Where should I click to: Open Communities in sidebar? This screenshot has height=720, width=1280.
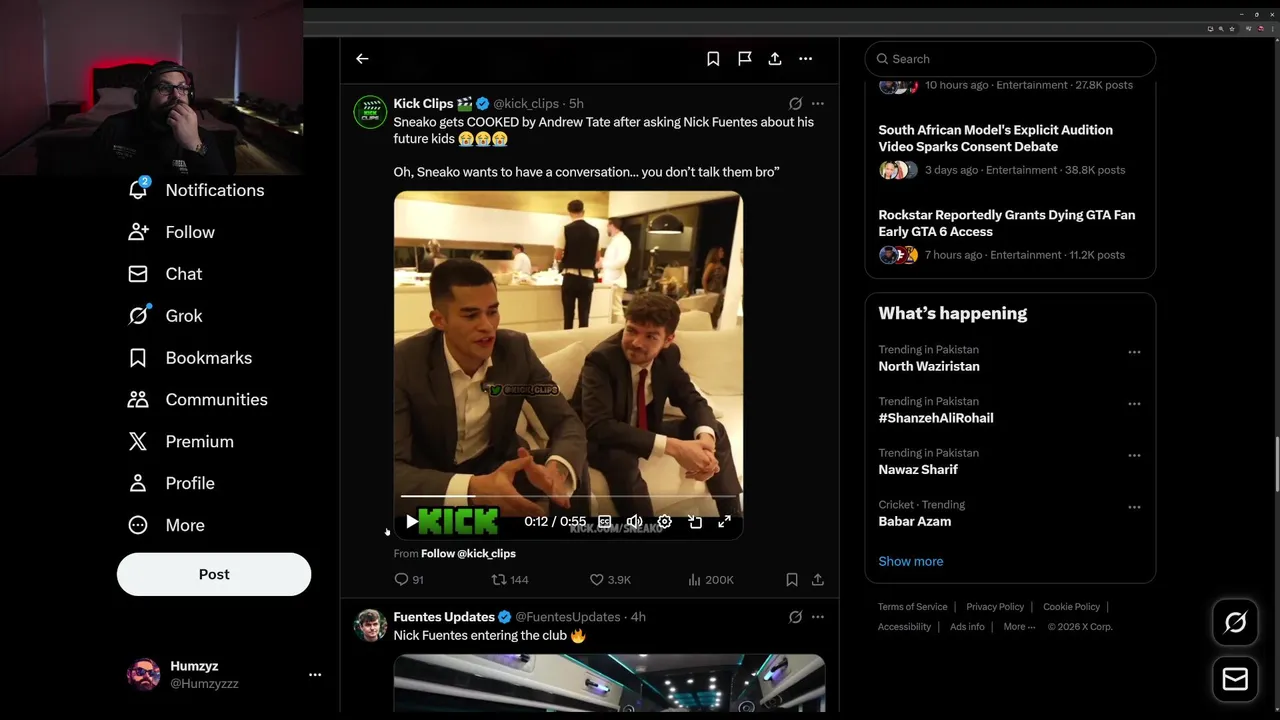(x=198, y=400)
